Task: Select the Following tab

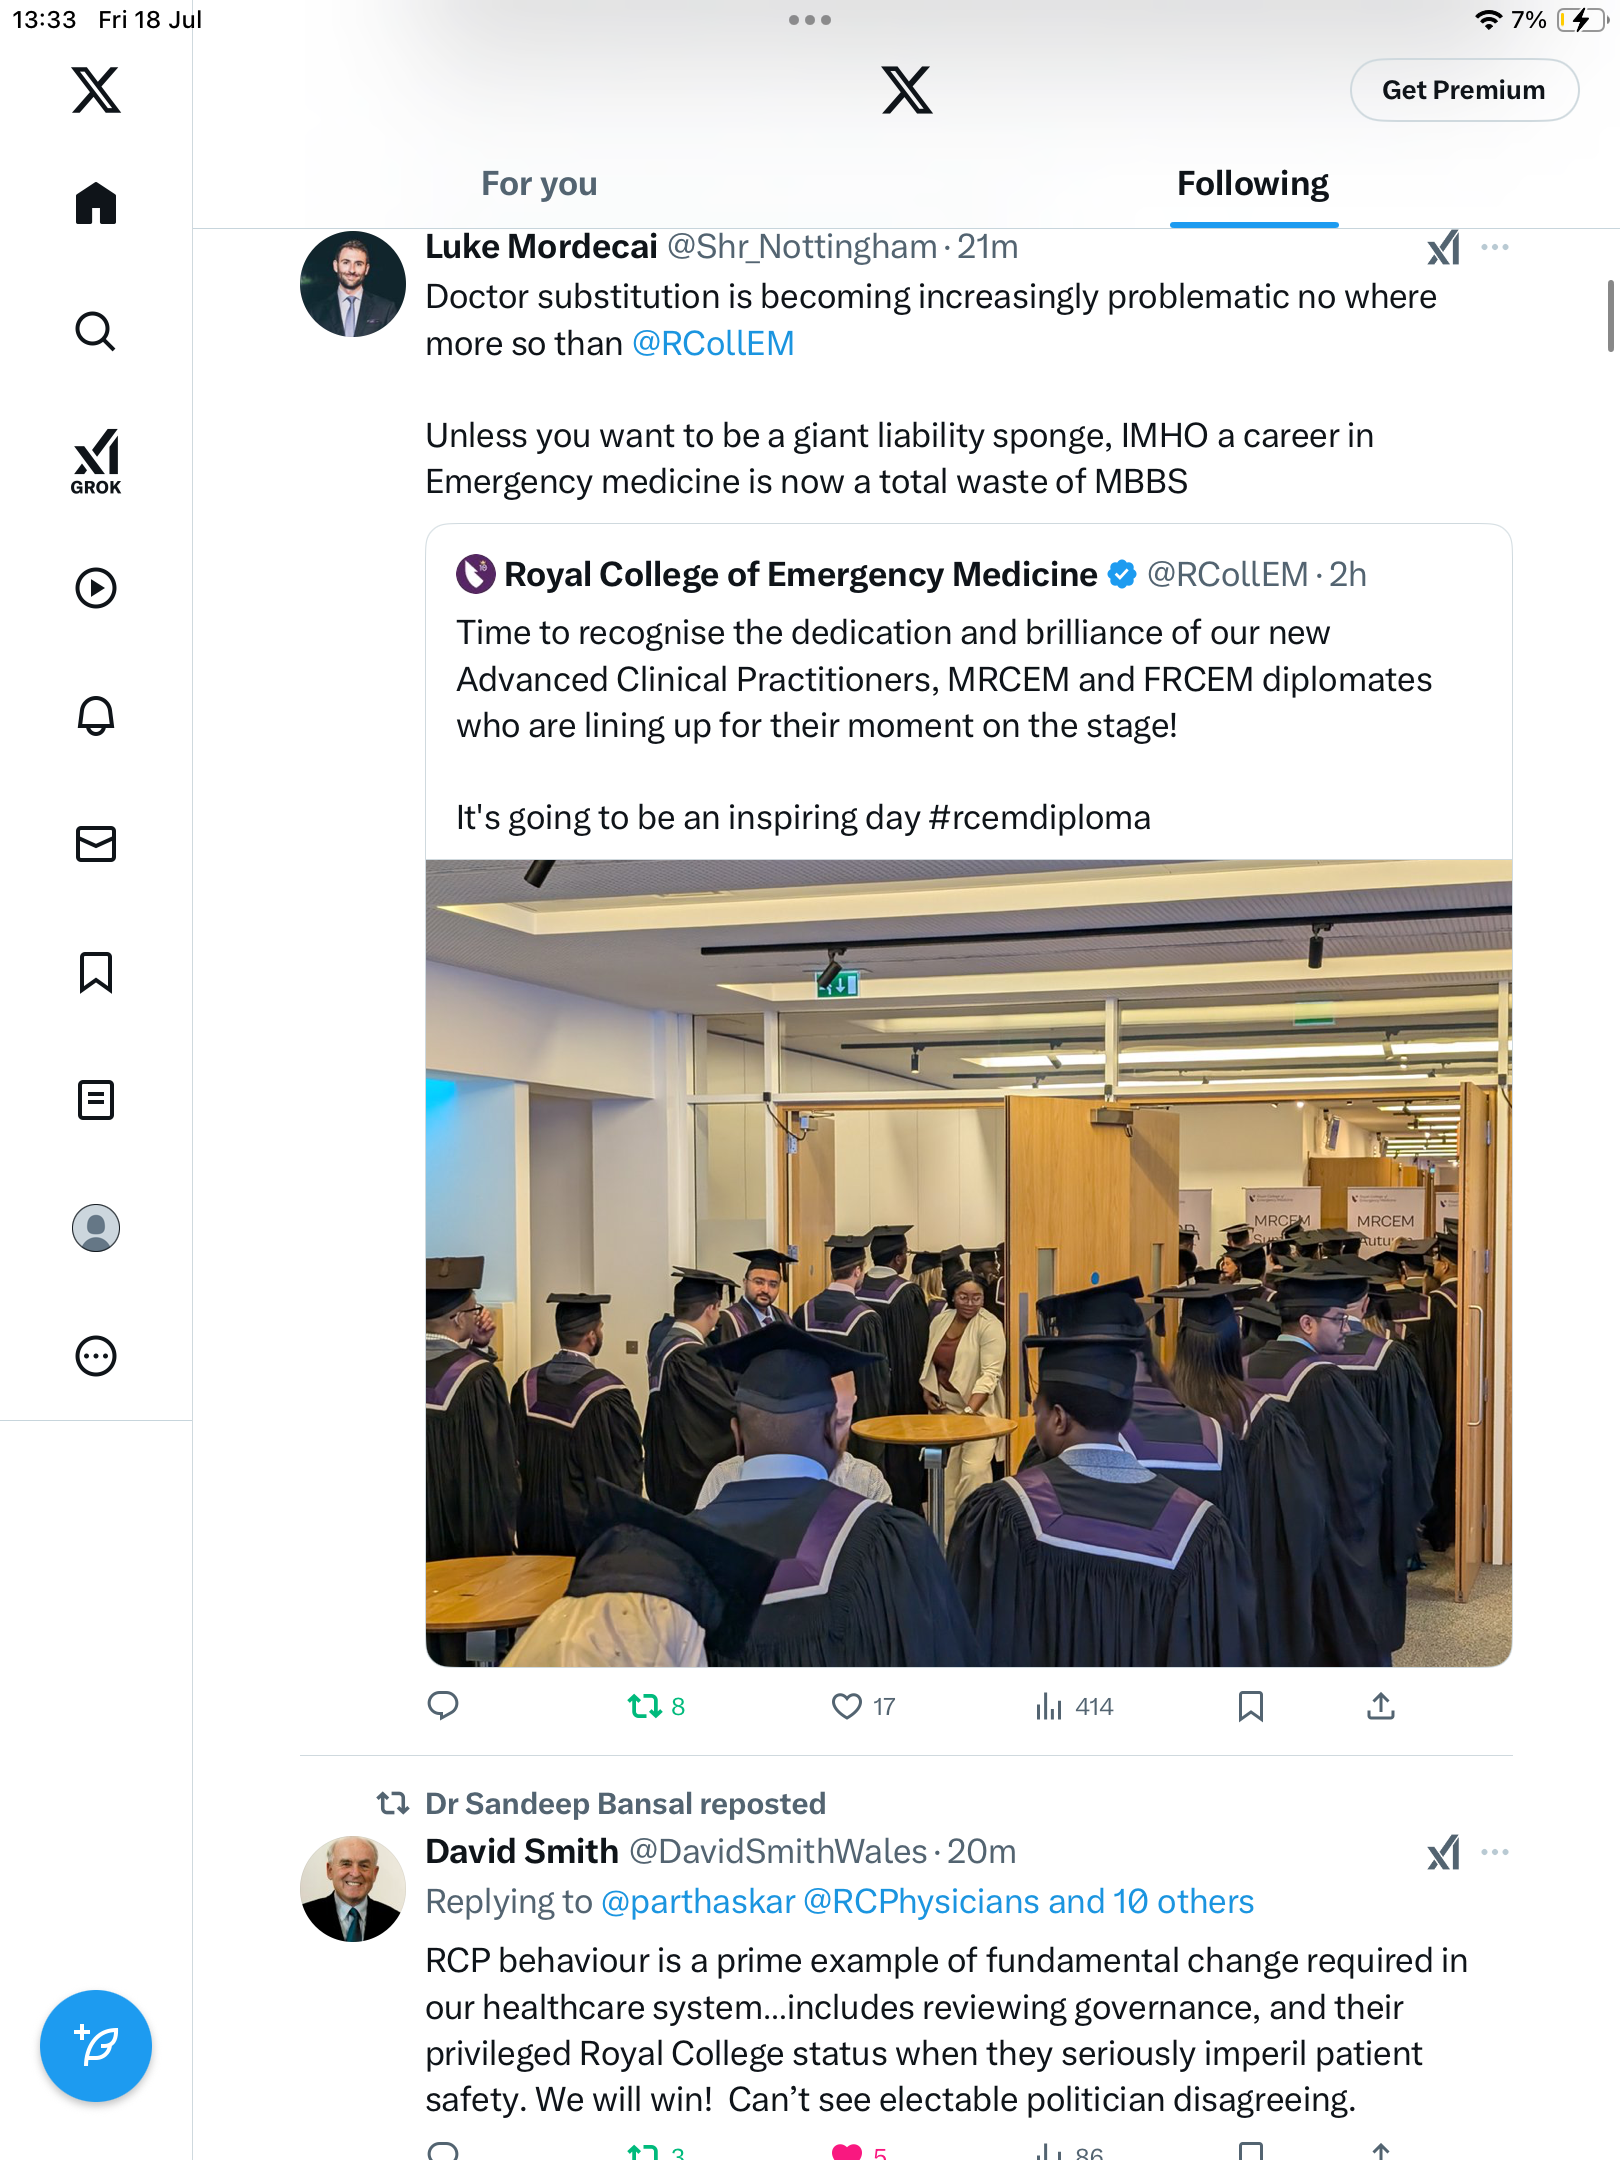Action: [1253, 184]
